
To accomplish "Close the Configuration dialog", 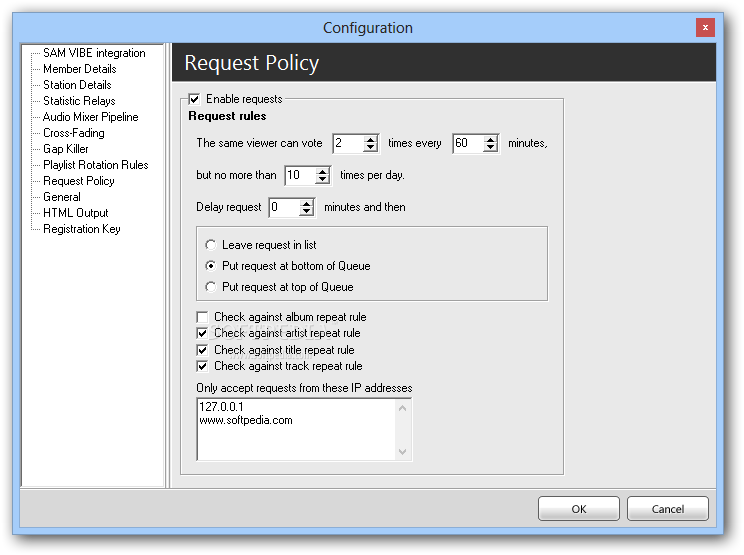I will (x=705, y=28).
